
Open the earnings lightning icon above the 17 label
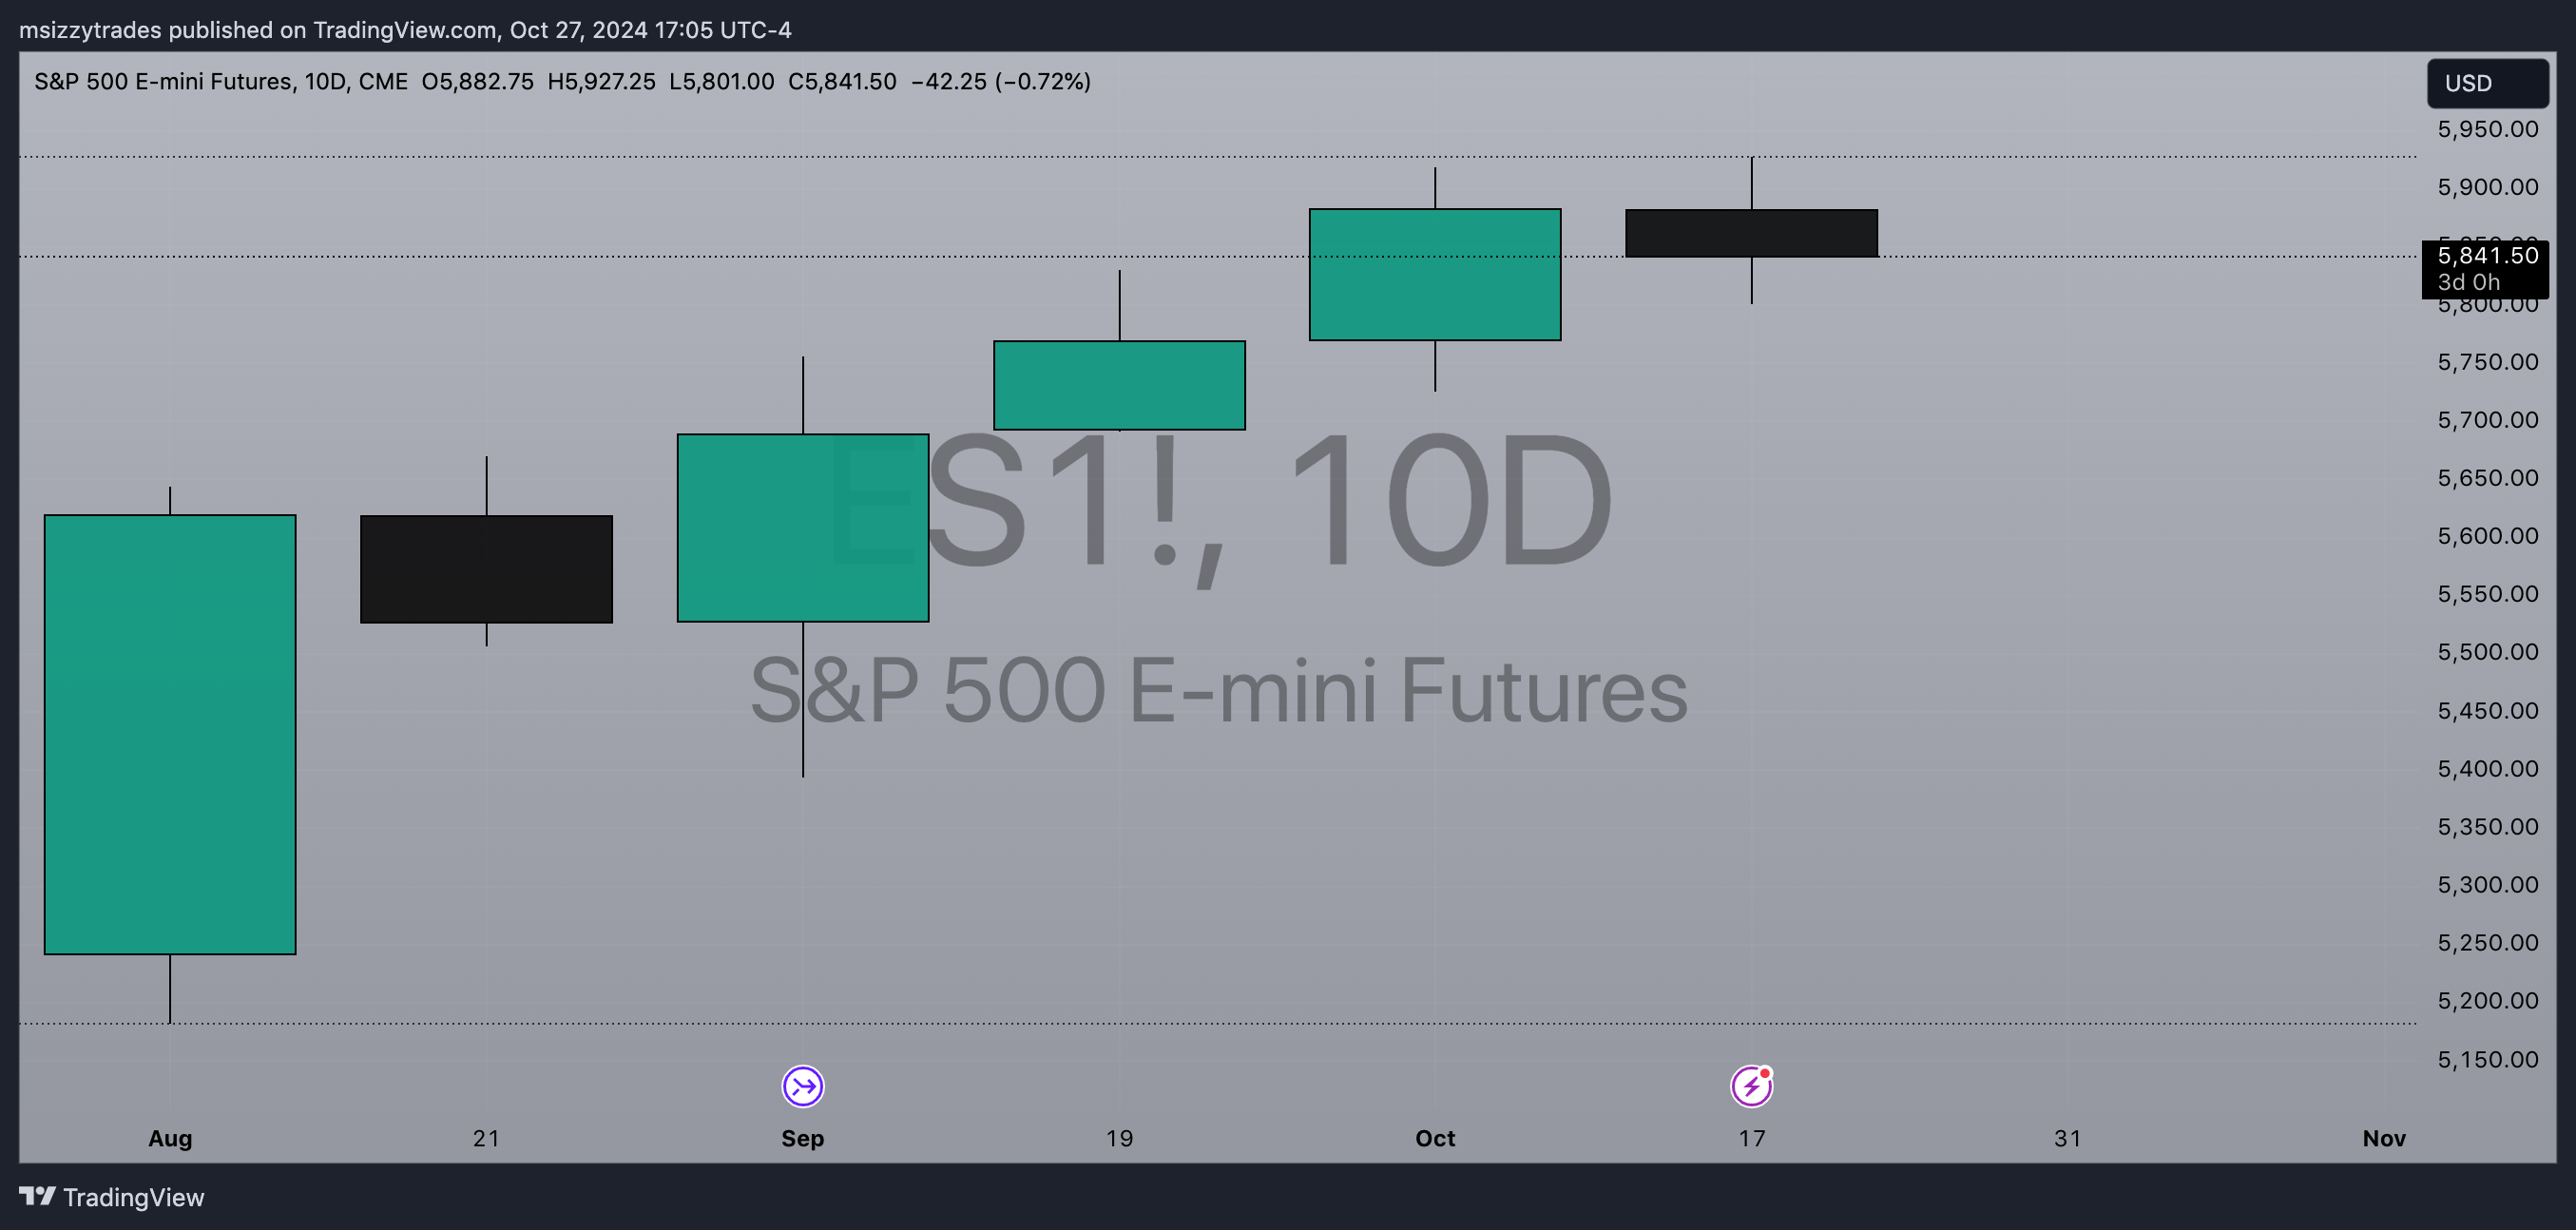coord(1751,1086)
